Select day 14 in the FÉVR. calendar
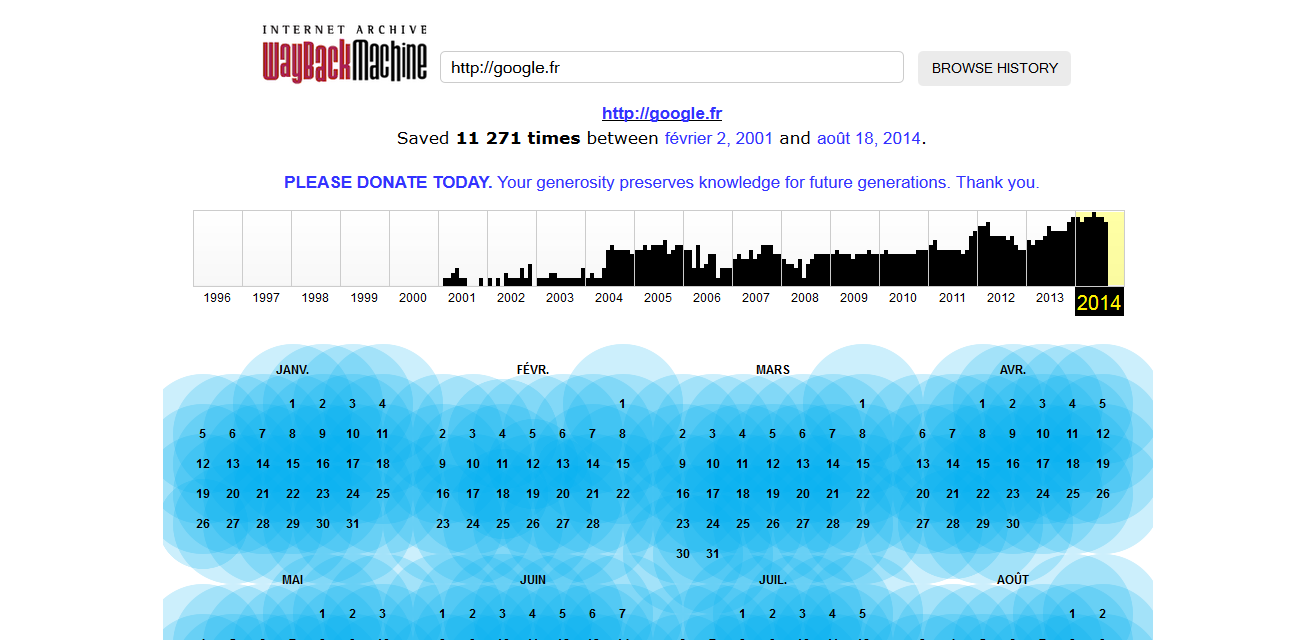Screen dimensions: 1311x640 593,464
